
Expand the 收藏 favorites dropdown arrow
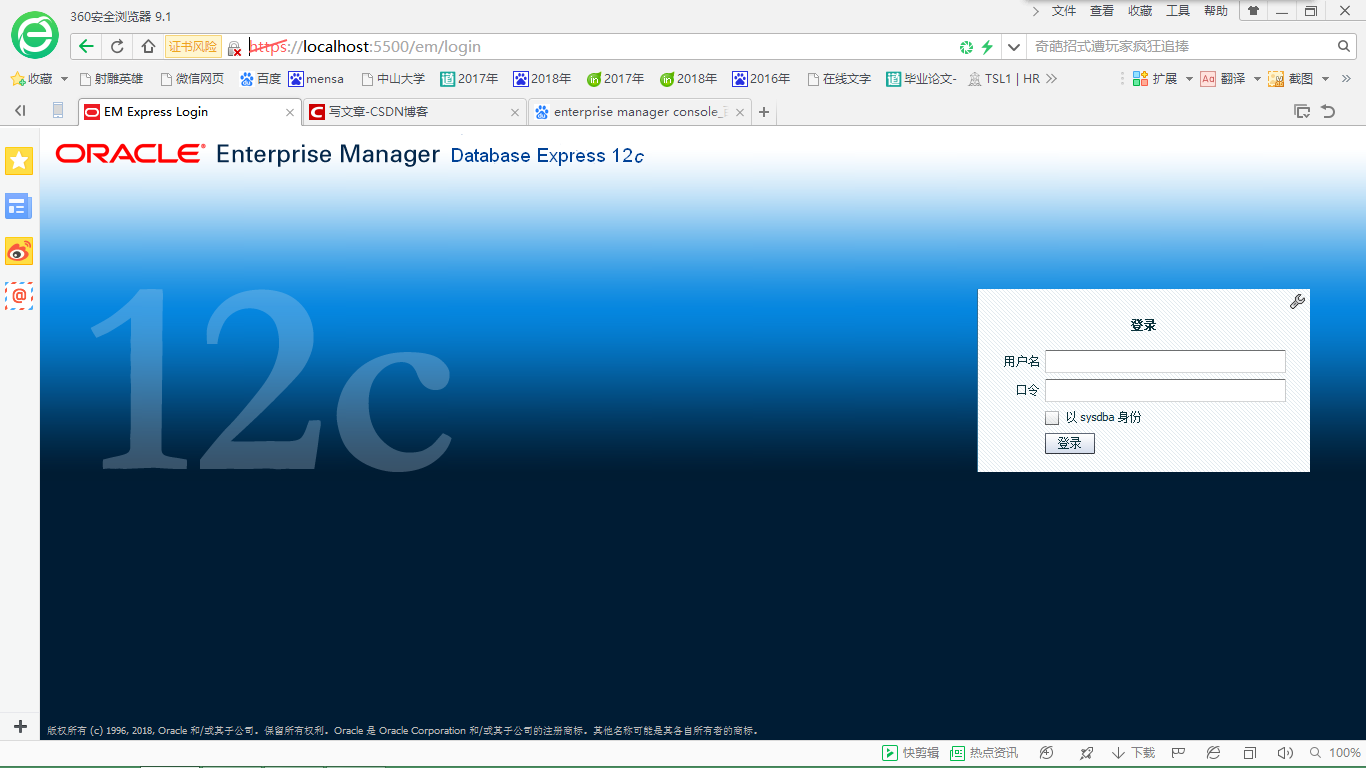(65, 79)
